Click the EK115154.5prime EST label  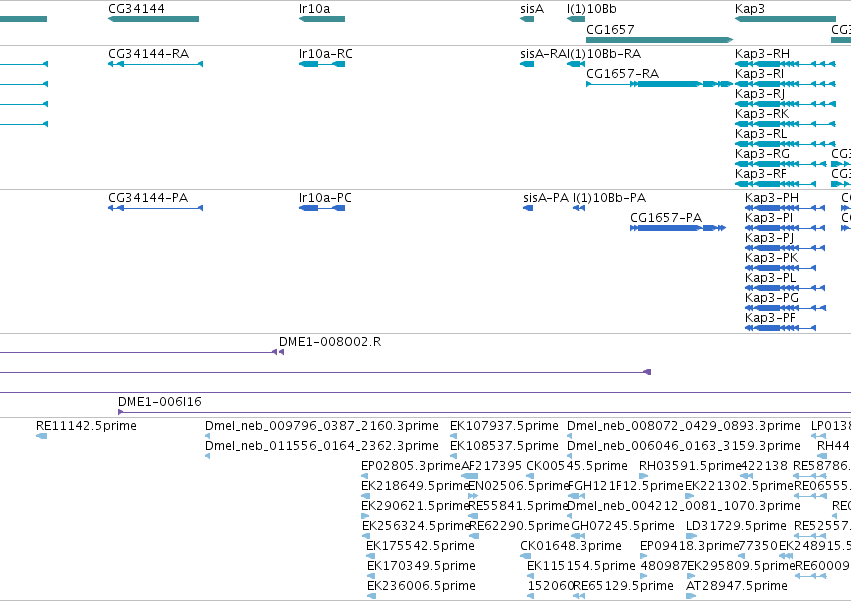pyautogui.click(x=581, y=566)
